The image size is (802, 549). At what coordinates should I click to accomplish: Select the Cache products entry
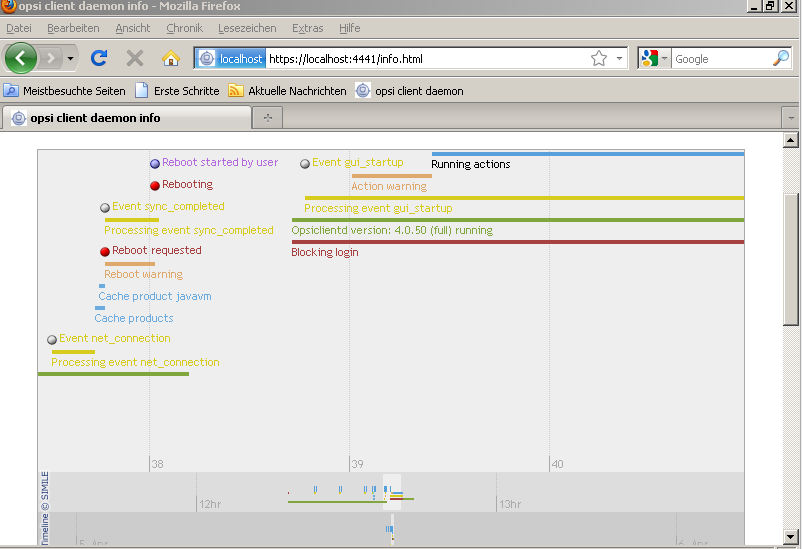pyautogui.click(x=133, y=318)
